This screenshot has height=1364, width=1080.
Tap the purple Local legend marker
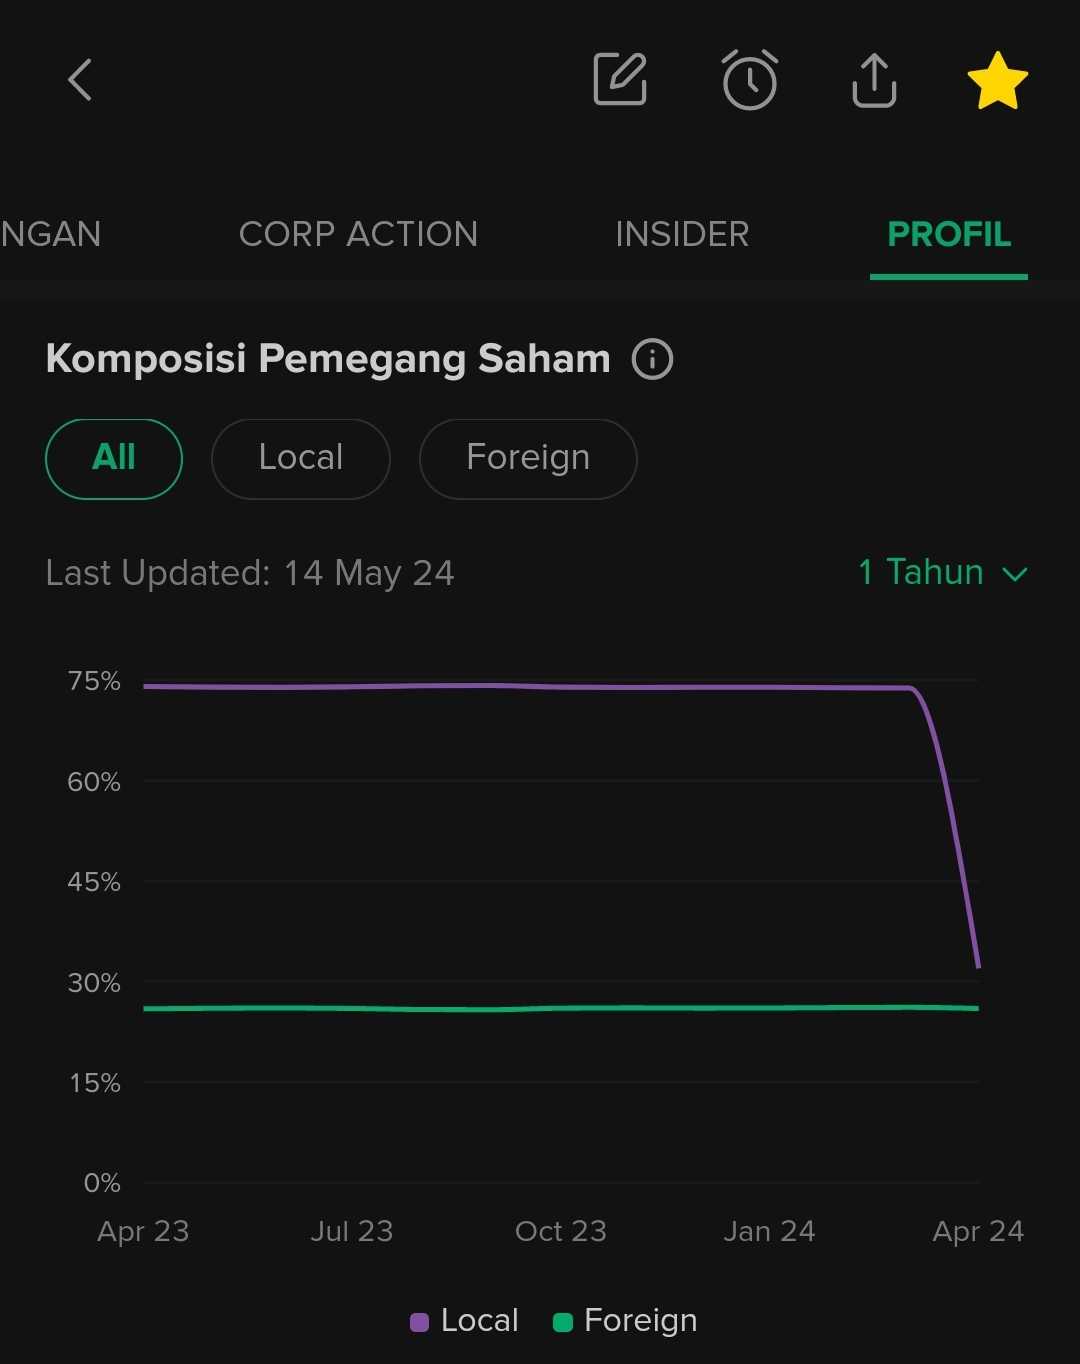coord(420,1320)
